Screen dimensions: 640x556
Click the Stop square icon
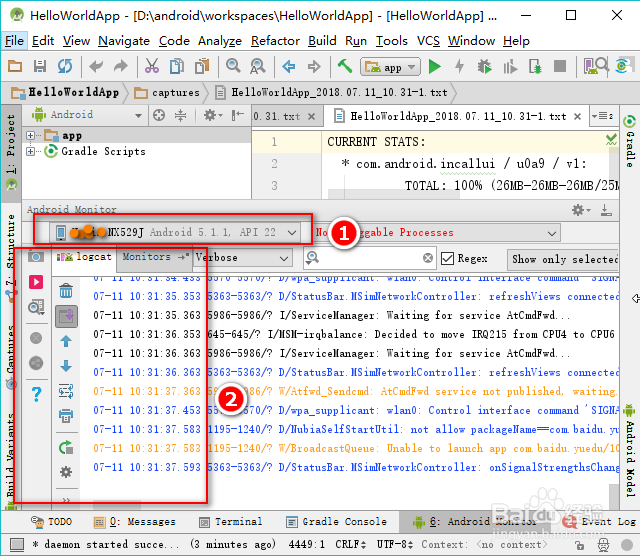coord(560,66)
